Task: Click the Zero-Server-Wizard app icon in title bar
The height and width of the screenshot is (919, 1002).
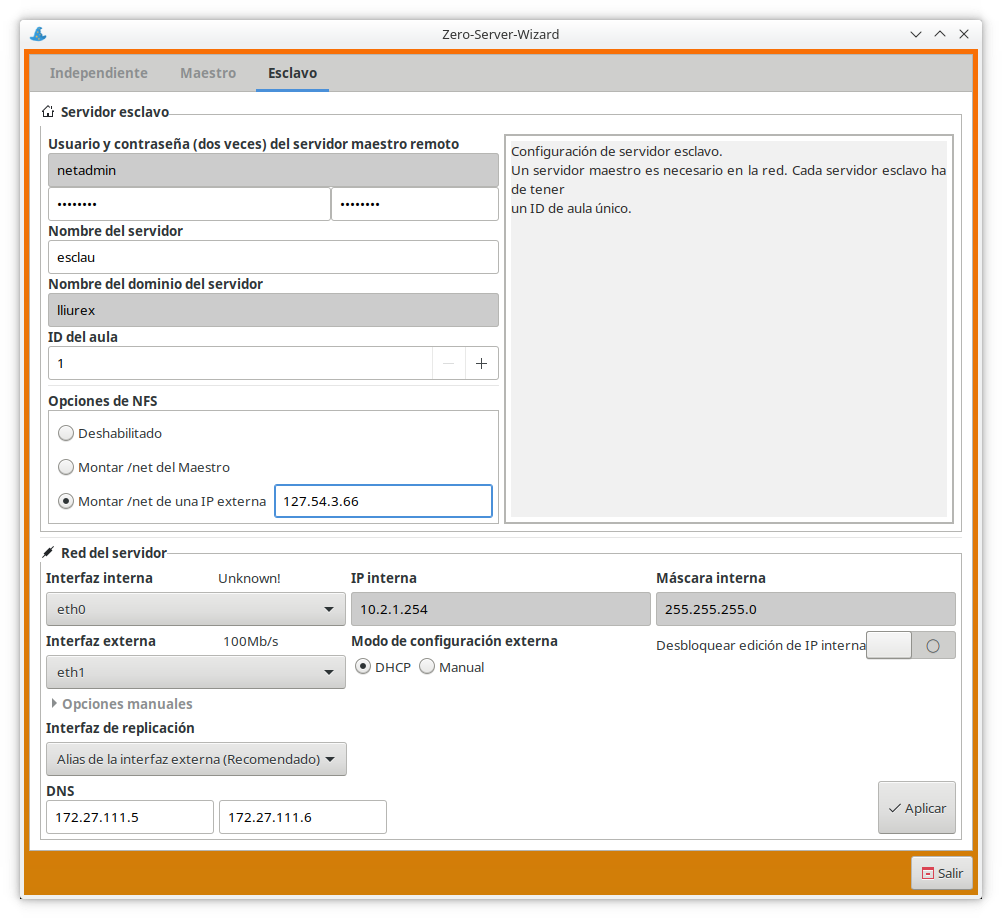Action: [38, 34]
